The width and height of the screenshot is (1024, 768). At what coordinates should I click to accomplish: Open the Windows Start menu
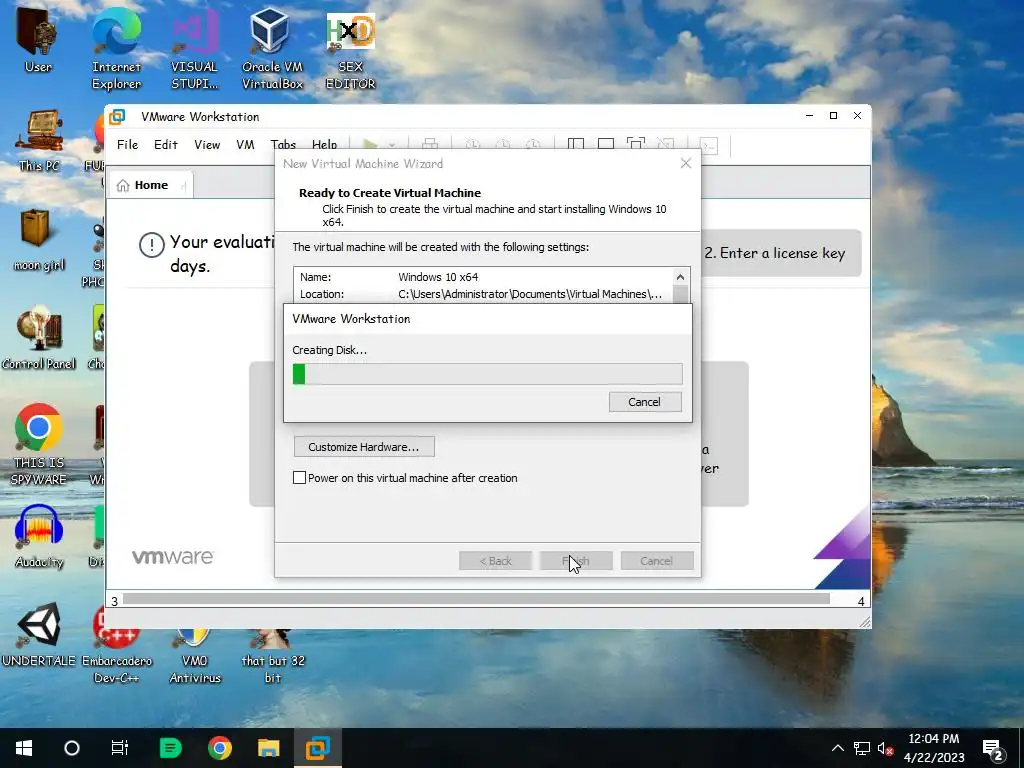(x=24, y=748)
